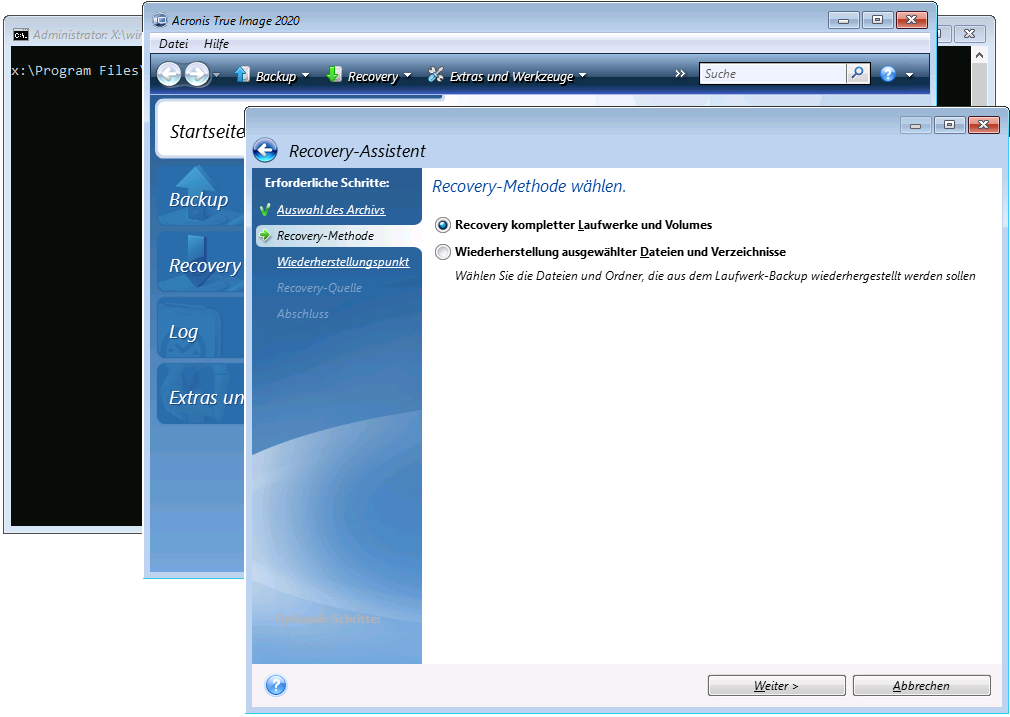Open the Hilfe menu
This screenshot has height=717, width=1010.
216,44
